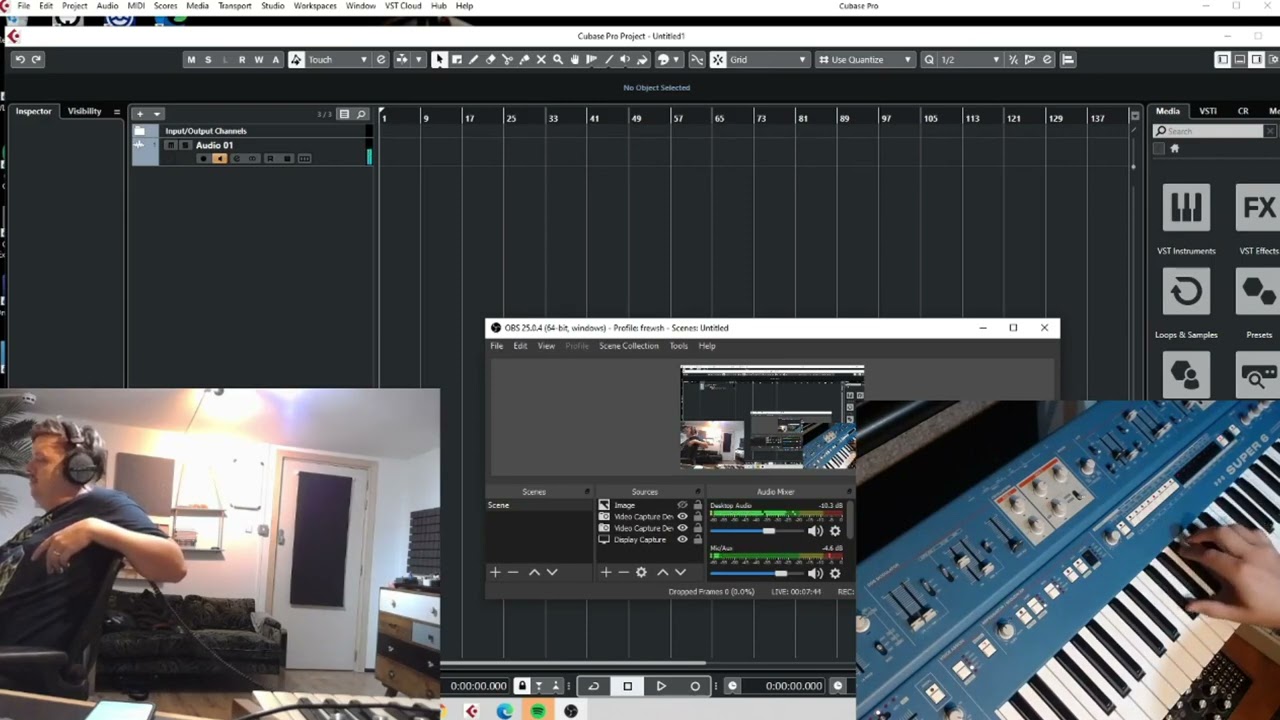Click Add Track plus button

[x=140, y=114]
